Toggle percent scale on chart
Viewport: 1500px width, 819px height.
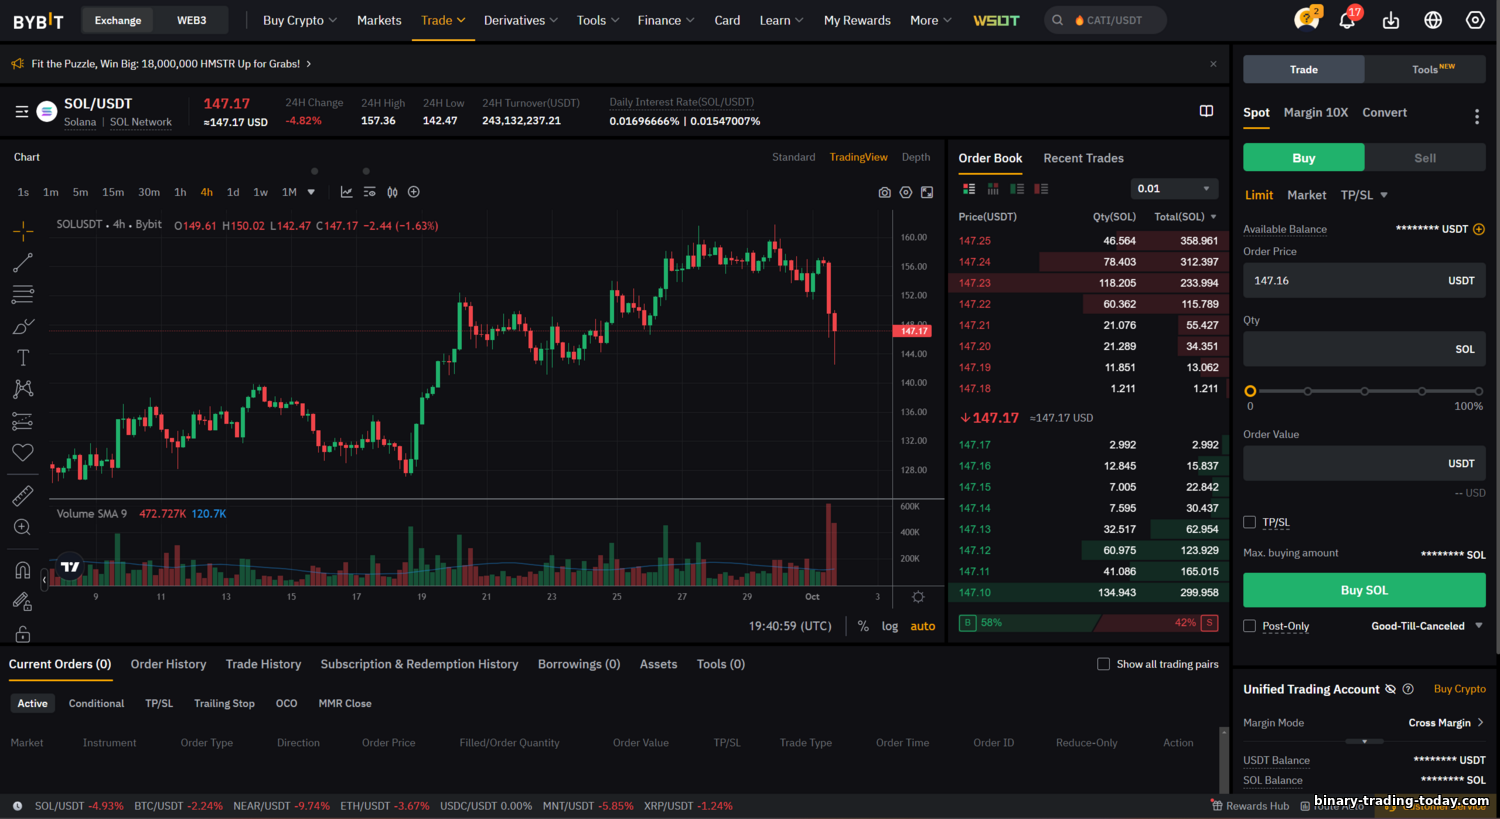click(863, 626)
